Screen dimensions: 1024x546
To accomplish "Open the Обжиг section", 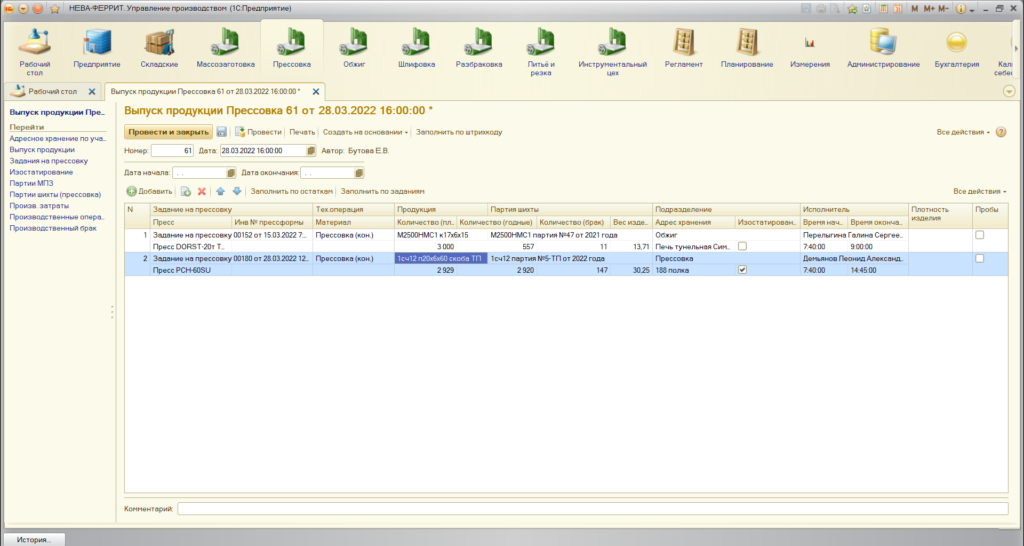I will click(x=354, y=49).
